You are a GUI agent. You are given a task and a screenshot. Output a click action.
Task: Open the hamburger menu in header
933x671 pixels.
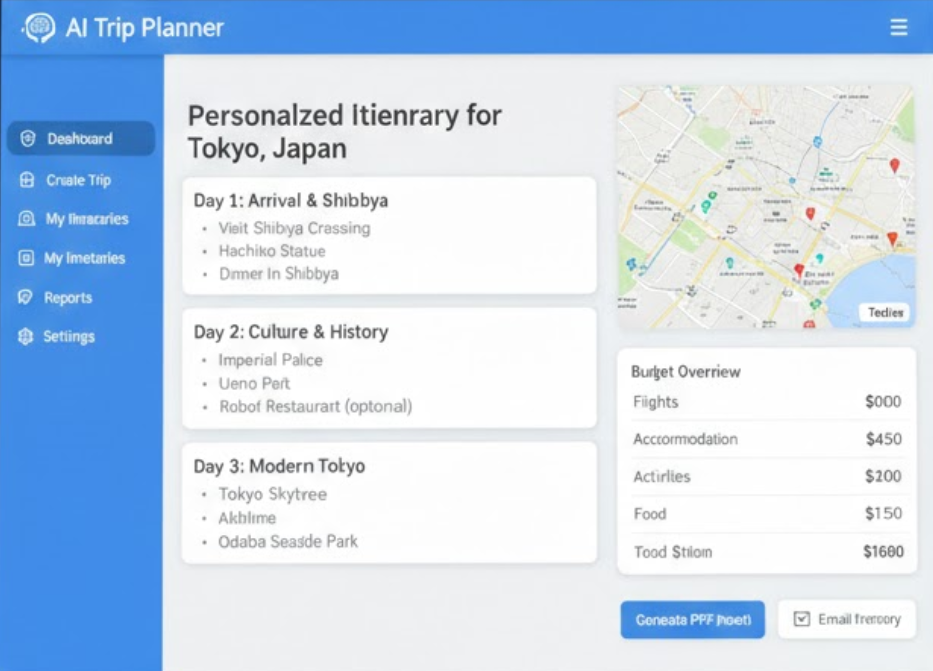coord(899,28)
